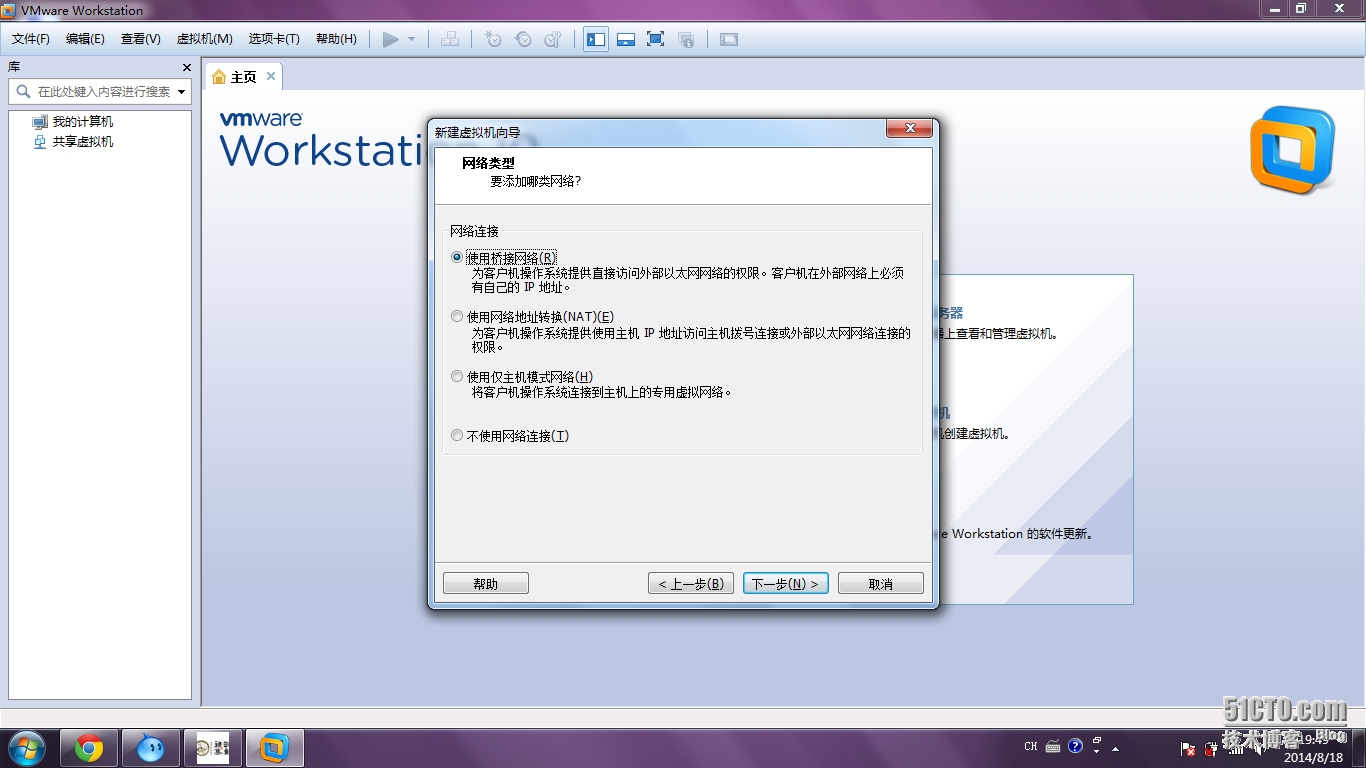Click the taskbar item with Chinese calligraphy thumbnail
This screenshot has width=1366, height=768.
213,747
